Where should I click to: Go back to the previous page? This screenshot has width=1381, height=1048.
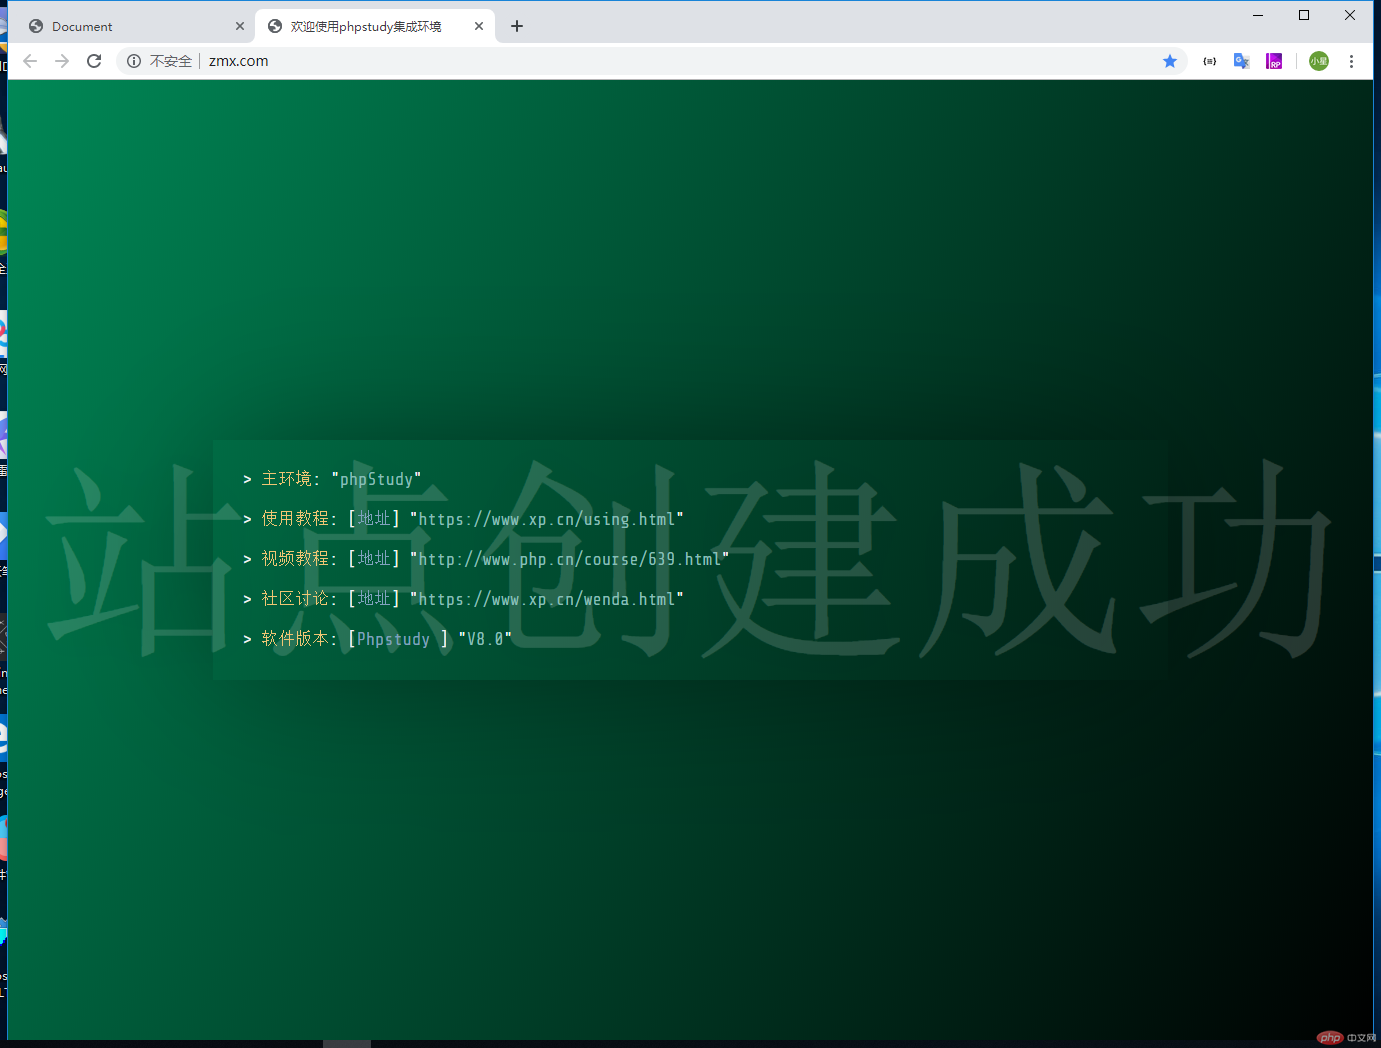tap(30, 61)
